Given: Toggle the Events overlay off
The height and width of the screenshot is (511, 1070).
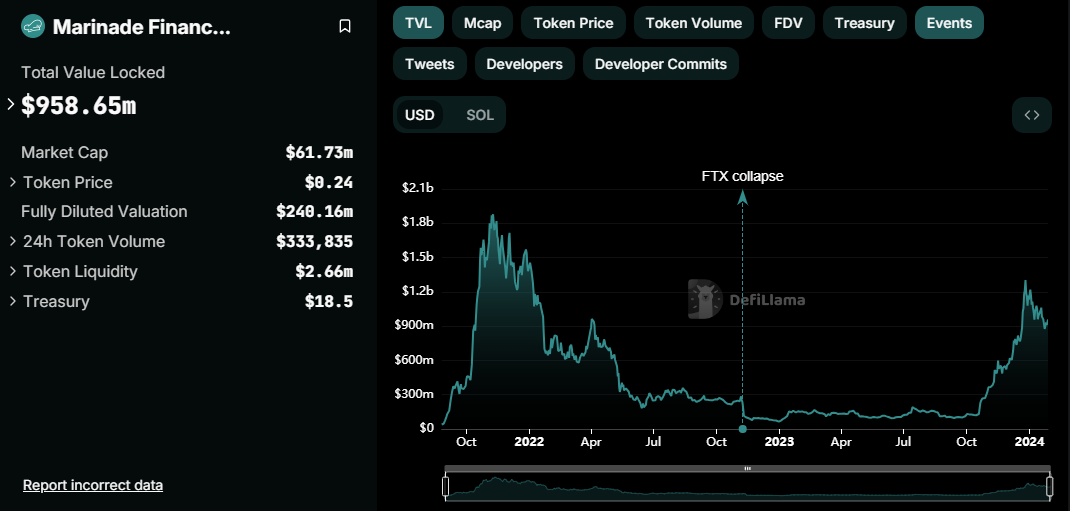Looking at the screenshot, I should tap(949, 23).
